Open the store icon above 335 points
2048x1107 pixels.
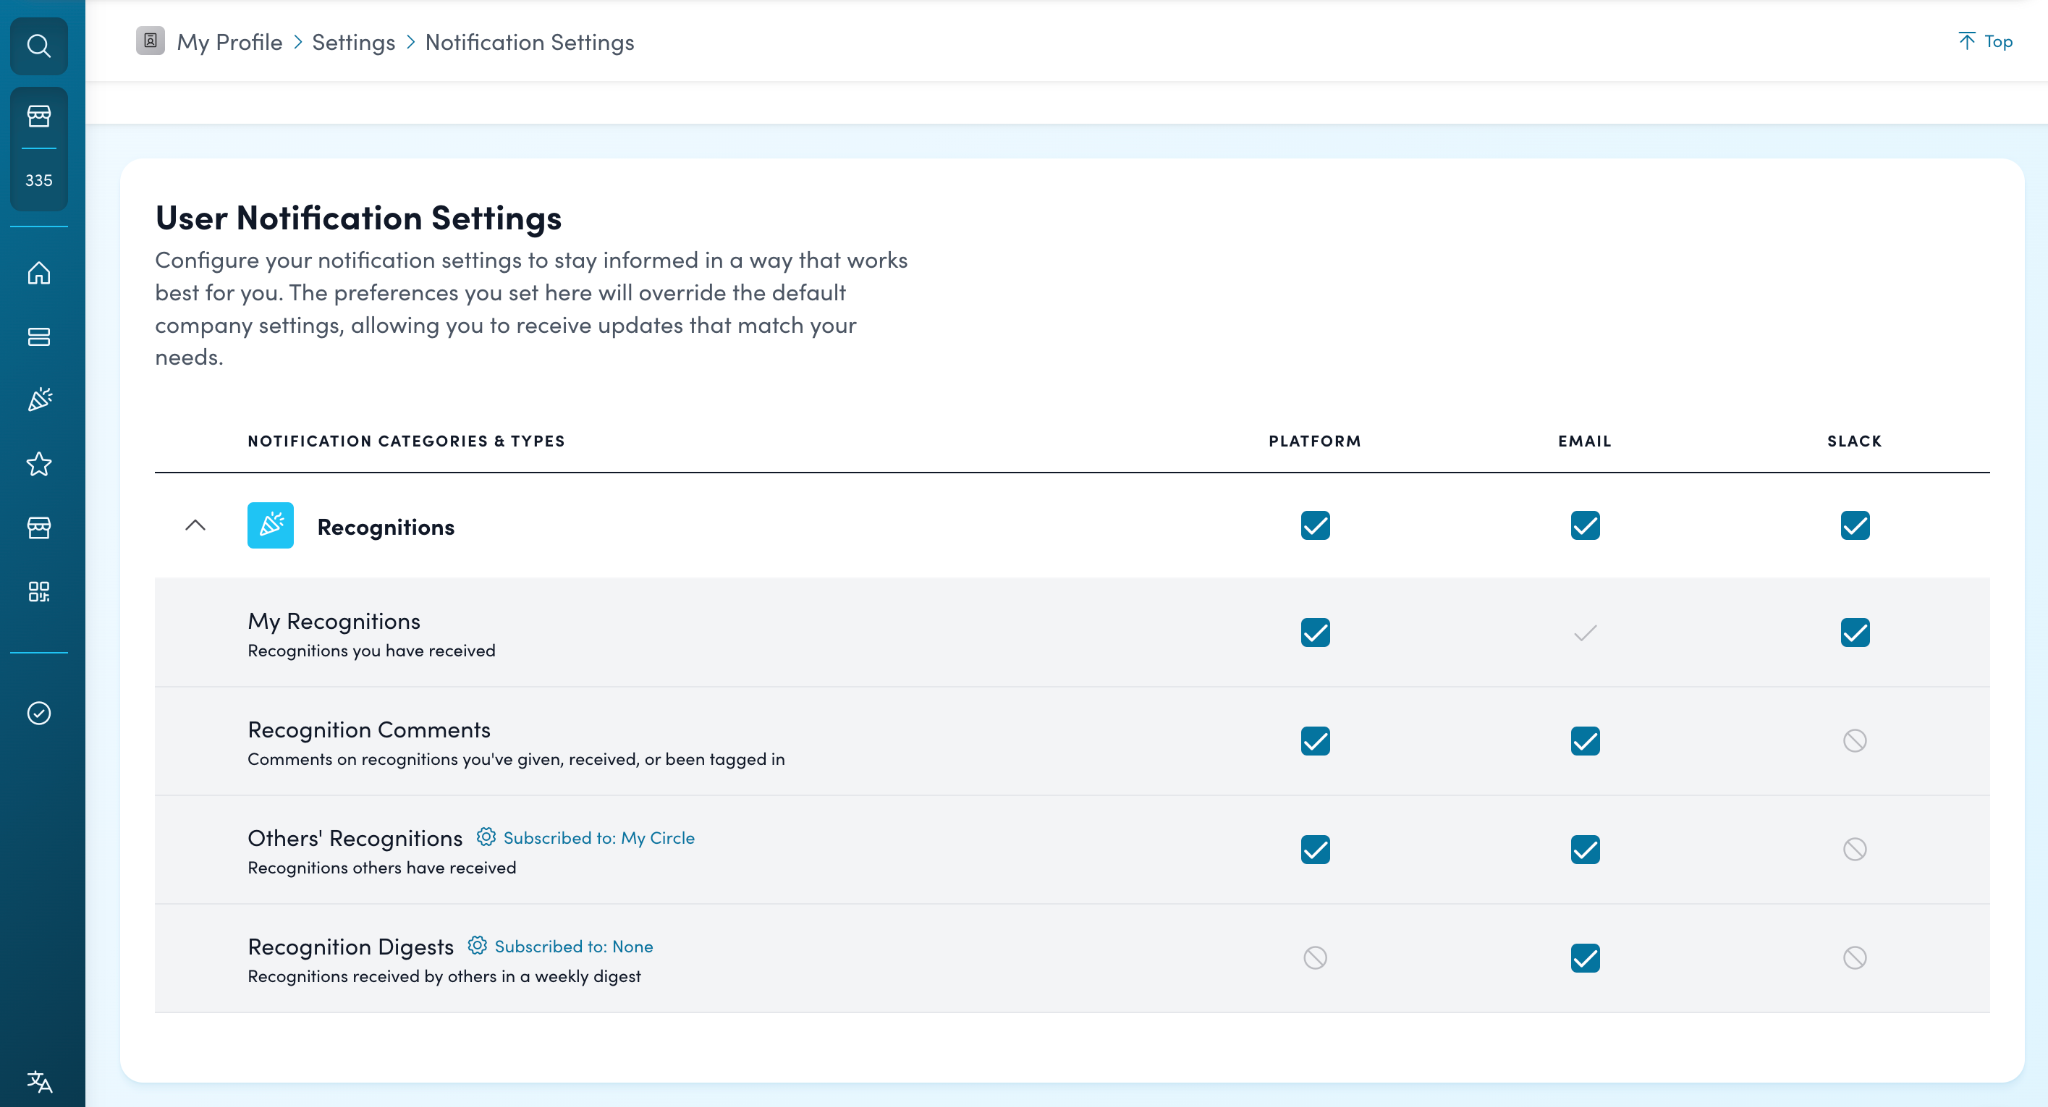[x=39, y=117]
